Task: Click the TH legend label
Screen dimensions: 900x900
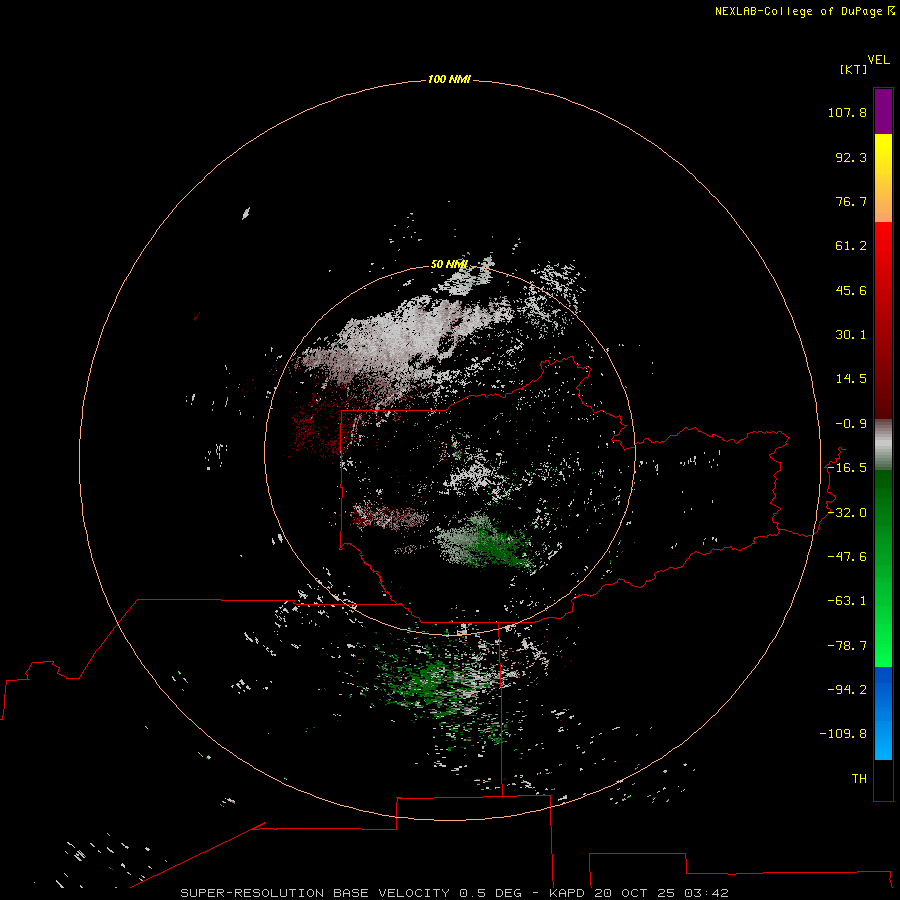Action: 859,779
